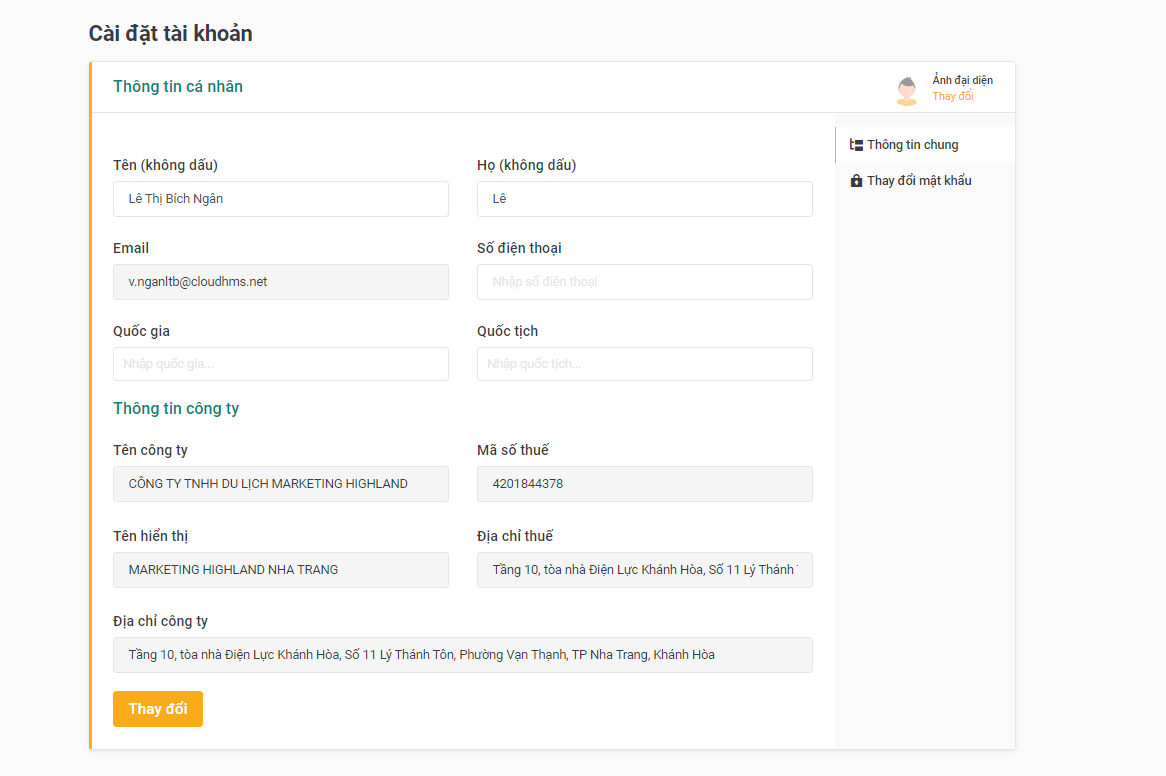The height and width of the screenshot is (776, 1166).
Task: Click the Mã số thuế field
Action: coord(645,484)
